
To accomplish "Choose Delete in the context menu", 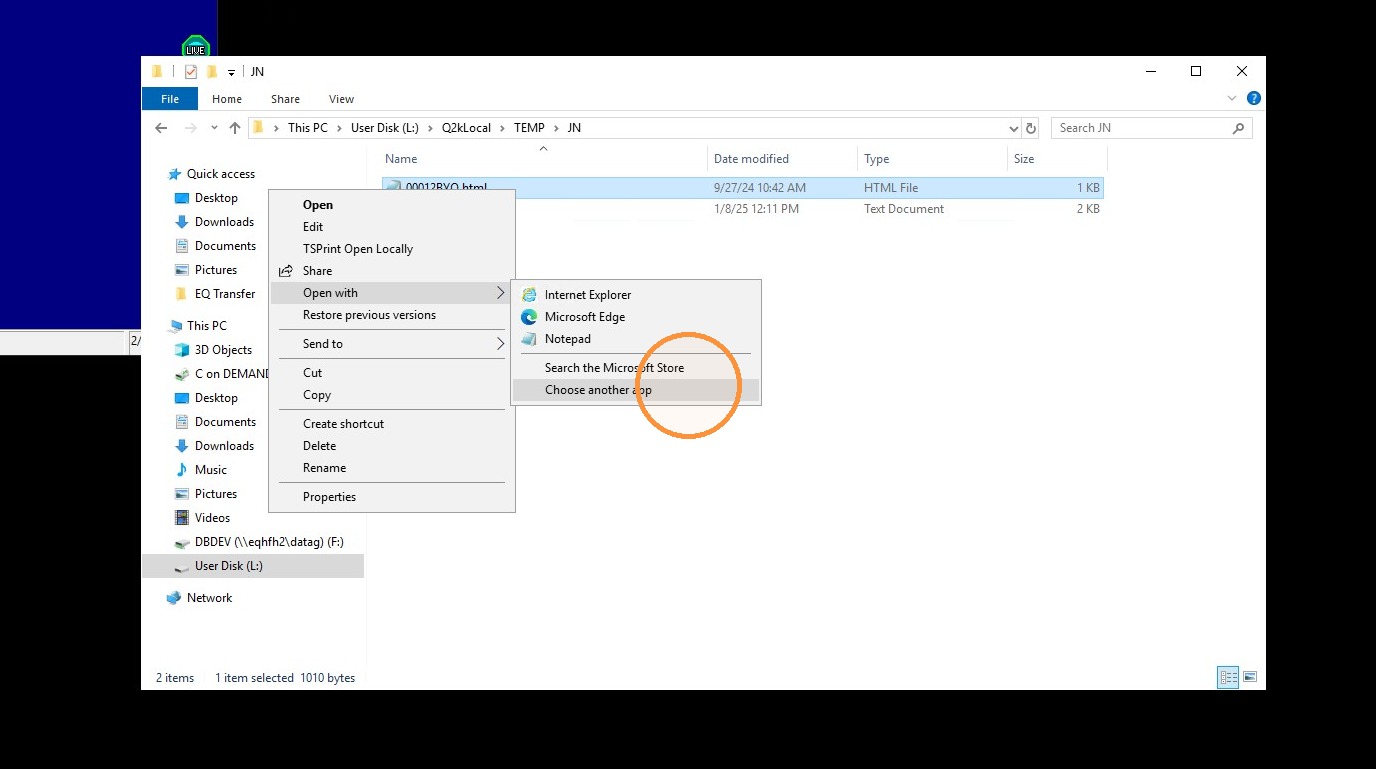I will point(392,446).
